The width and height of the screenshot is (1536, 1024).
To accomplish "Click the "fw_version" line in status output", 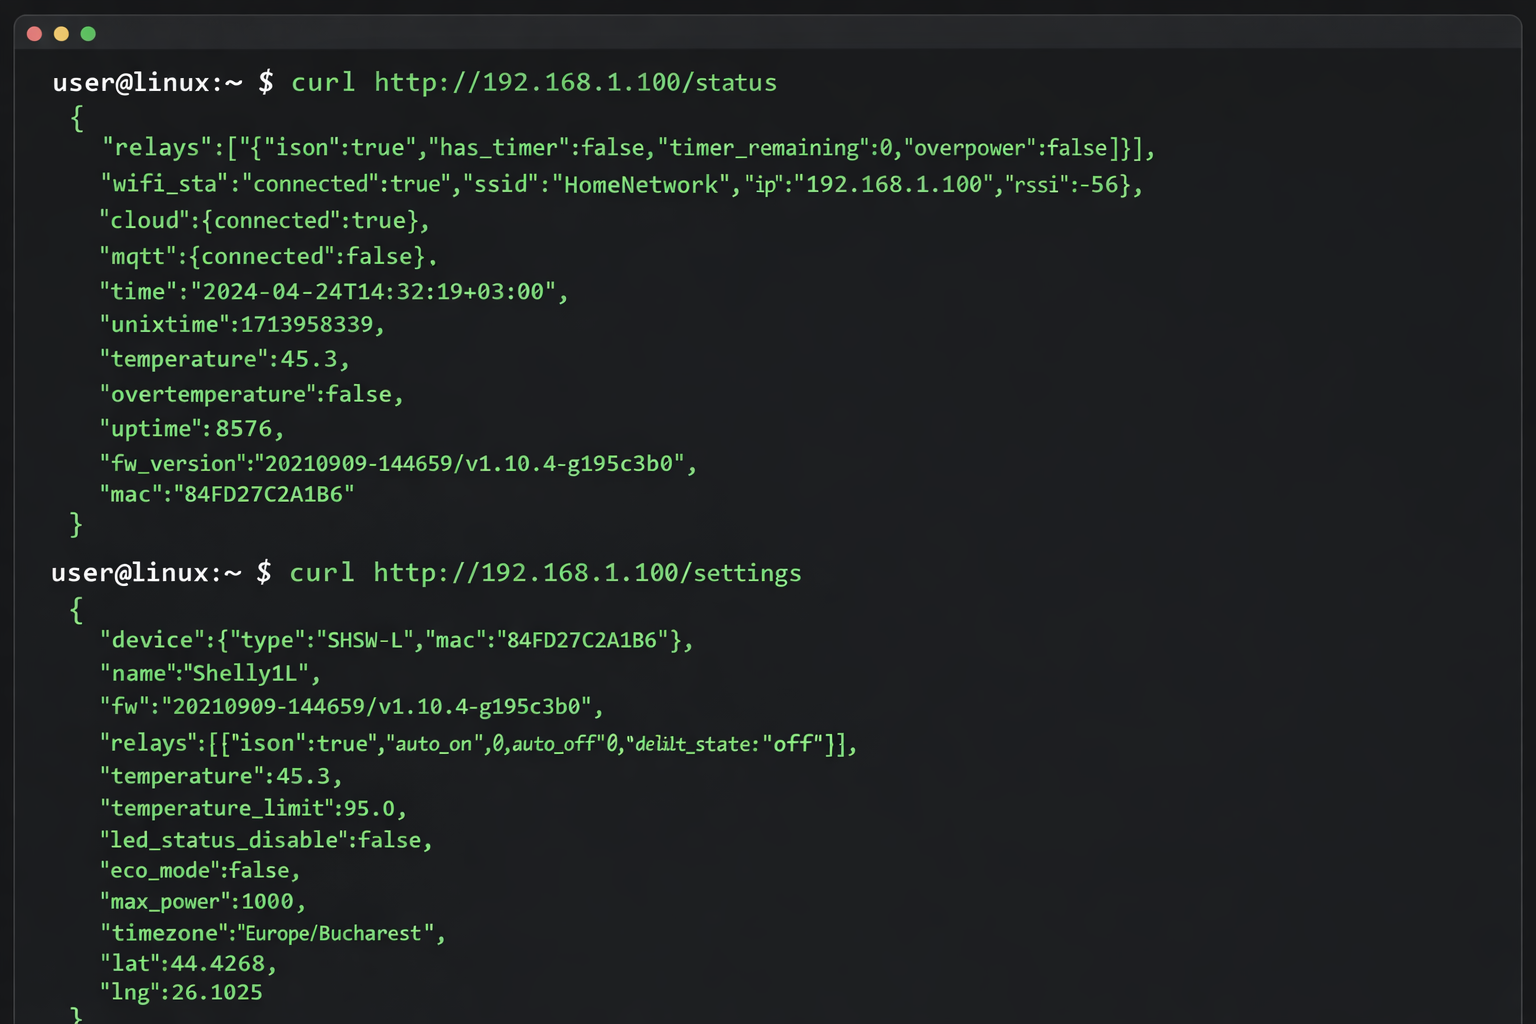I will click(397, 464).
